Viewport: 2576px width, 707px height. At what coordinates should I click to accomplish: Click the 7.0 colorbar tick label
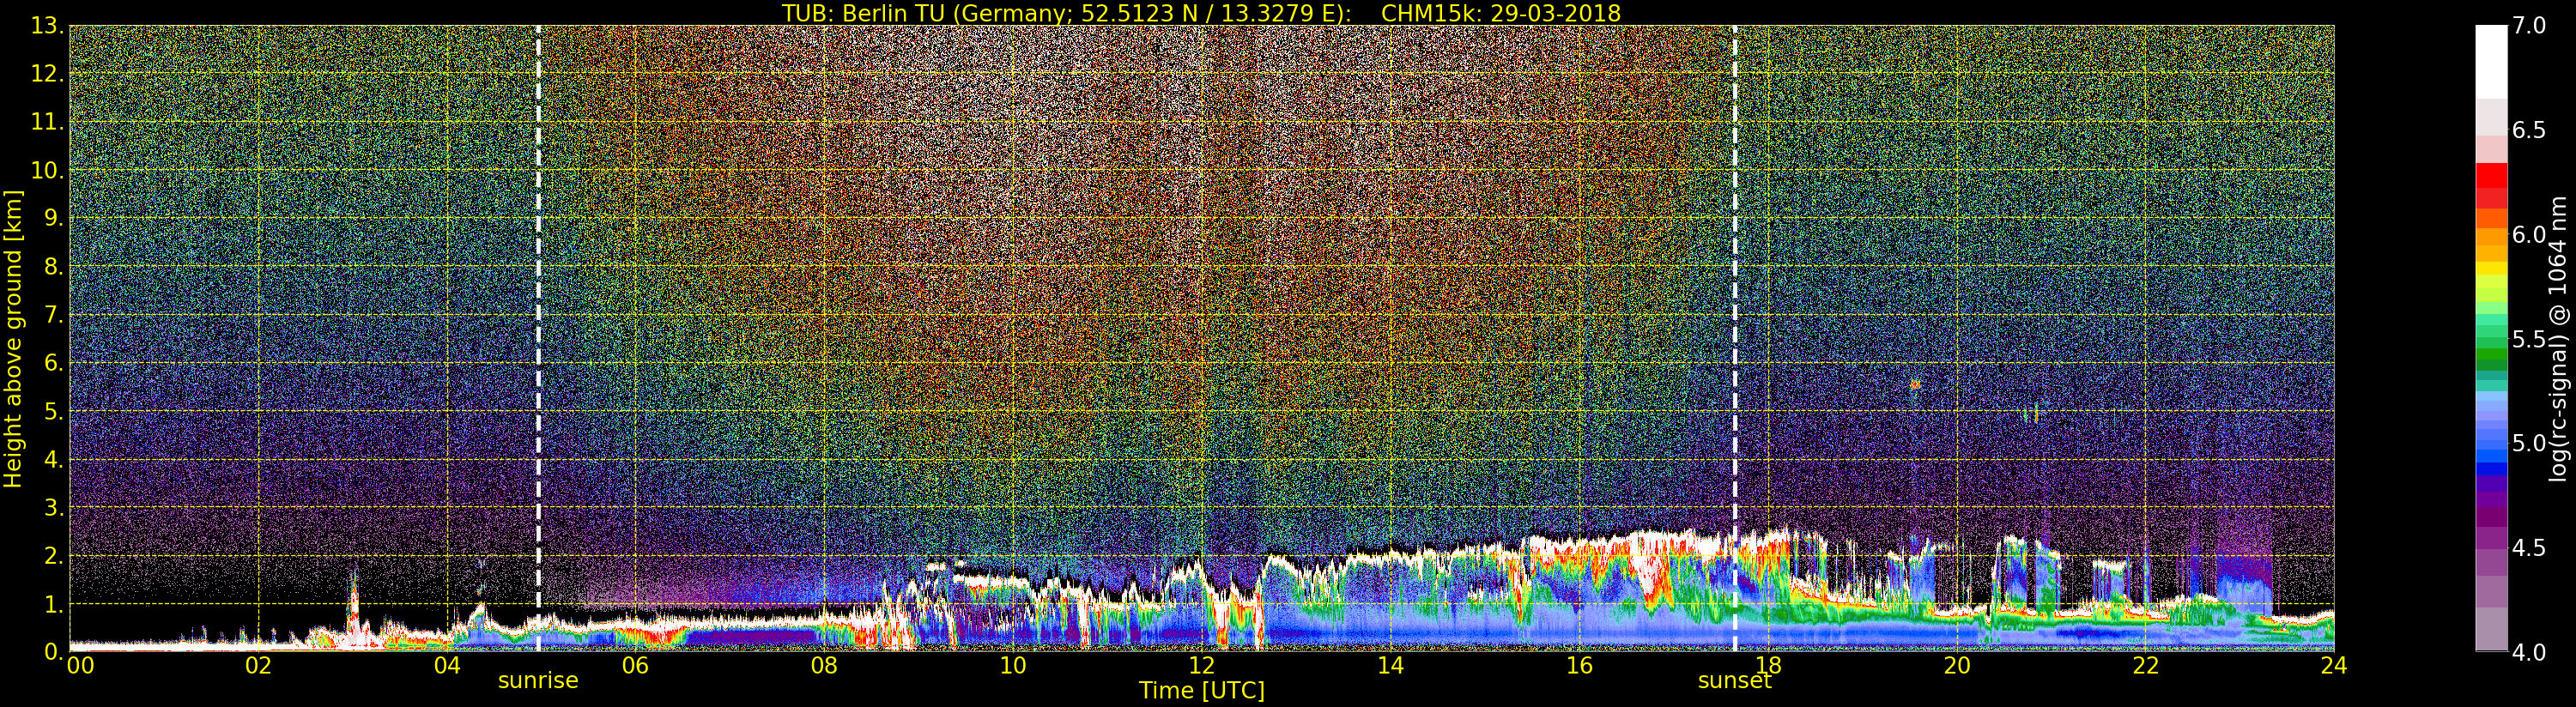2530,26
